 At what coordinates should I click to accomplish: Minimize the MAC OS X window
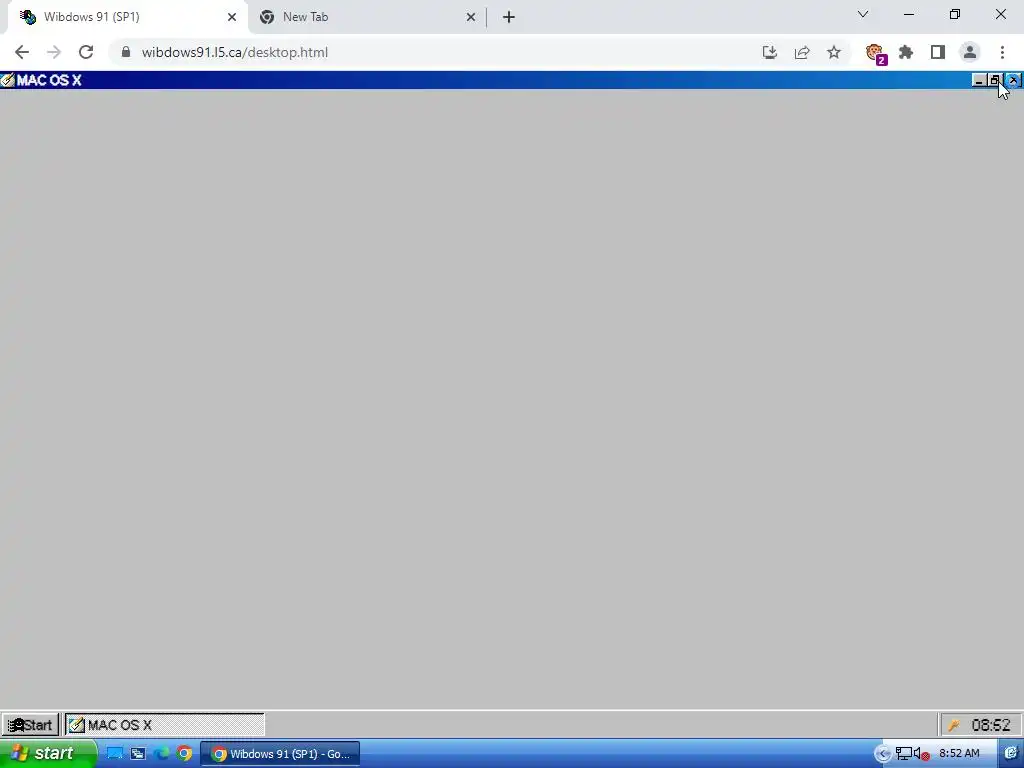click(978, 80)
